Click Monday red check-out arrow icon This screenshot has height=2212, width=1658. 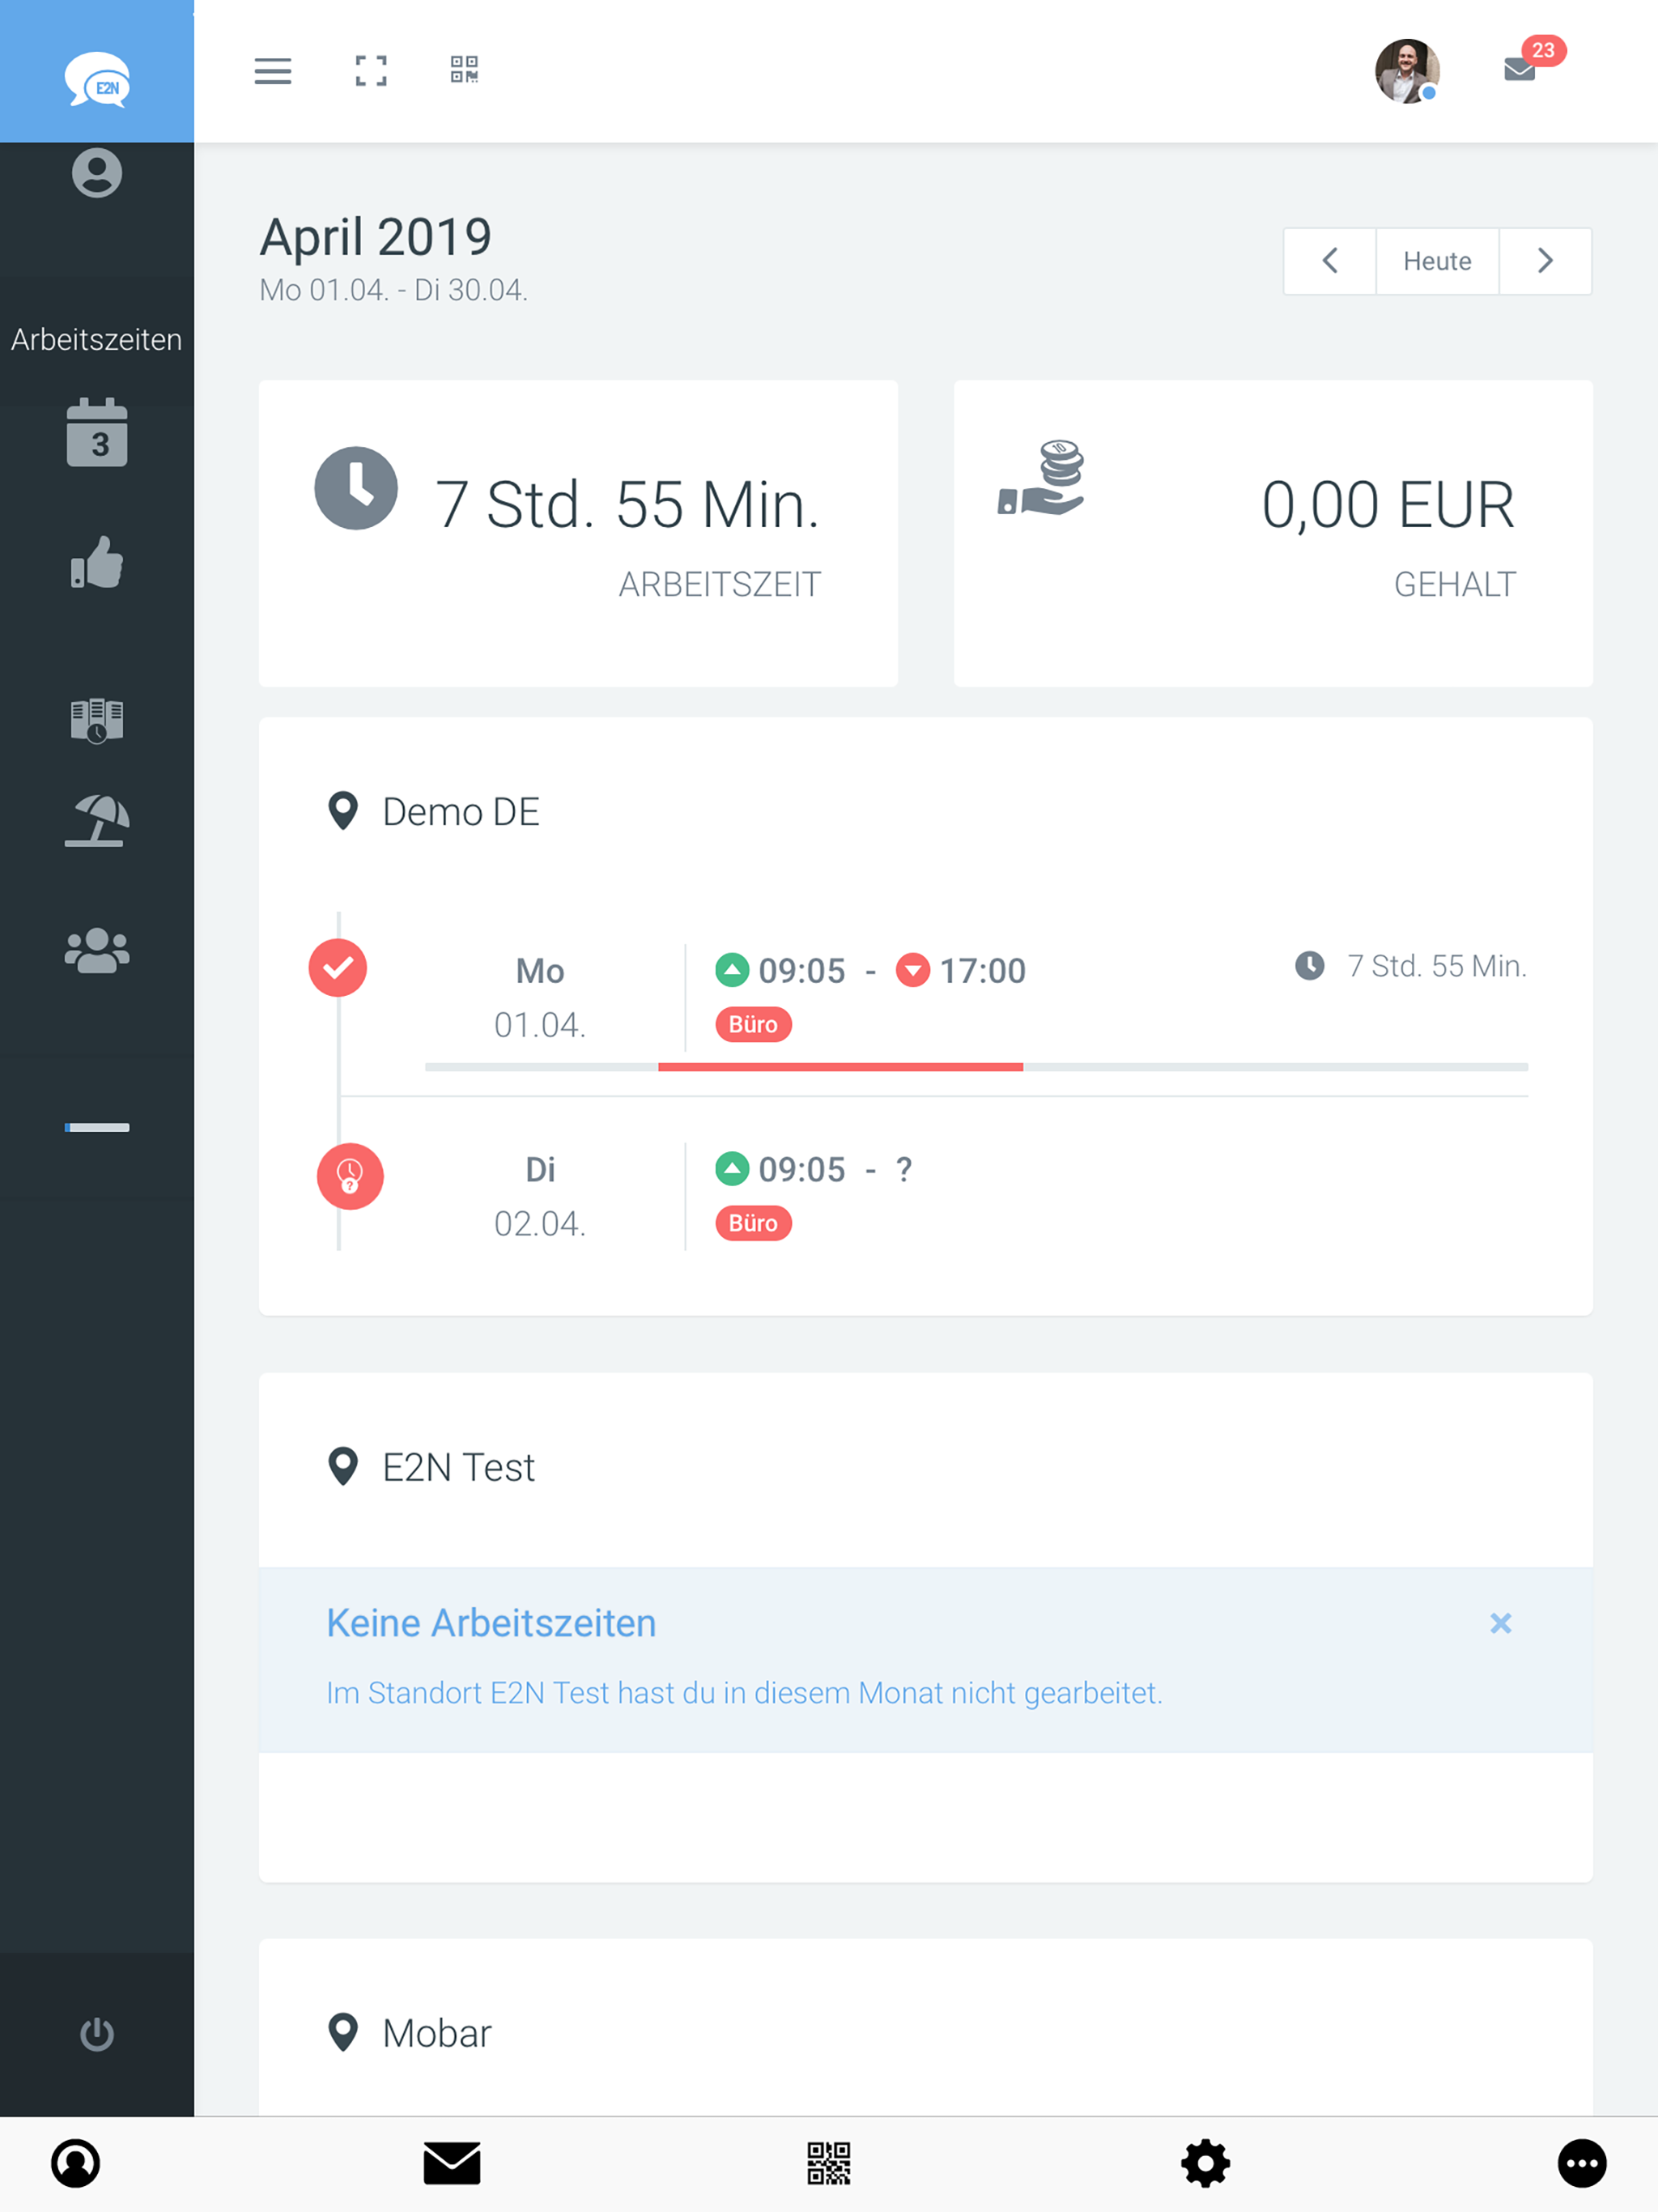point(913,969)
